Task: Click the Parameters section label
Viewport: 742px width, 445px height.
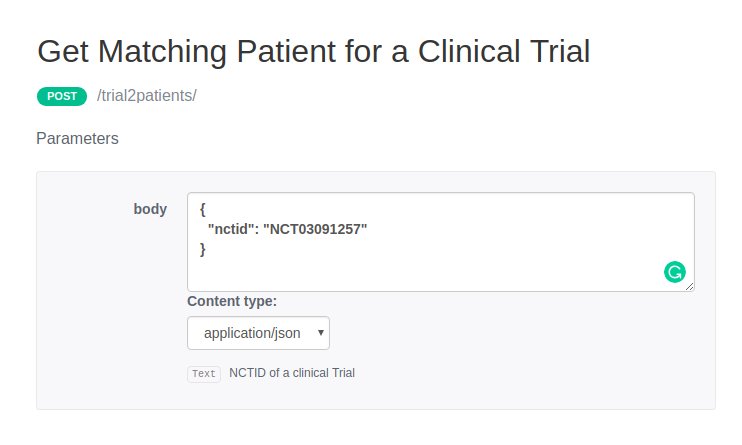Action: tap(77, 139)
